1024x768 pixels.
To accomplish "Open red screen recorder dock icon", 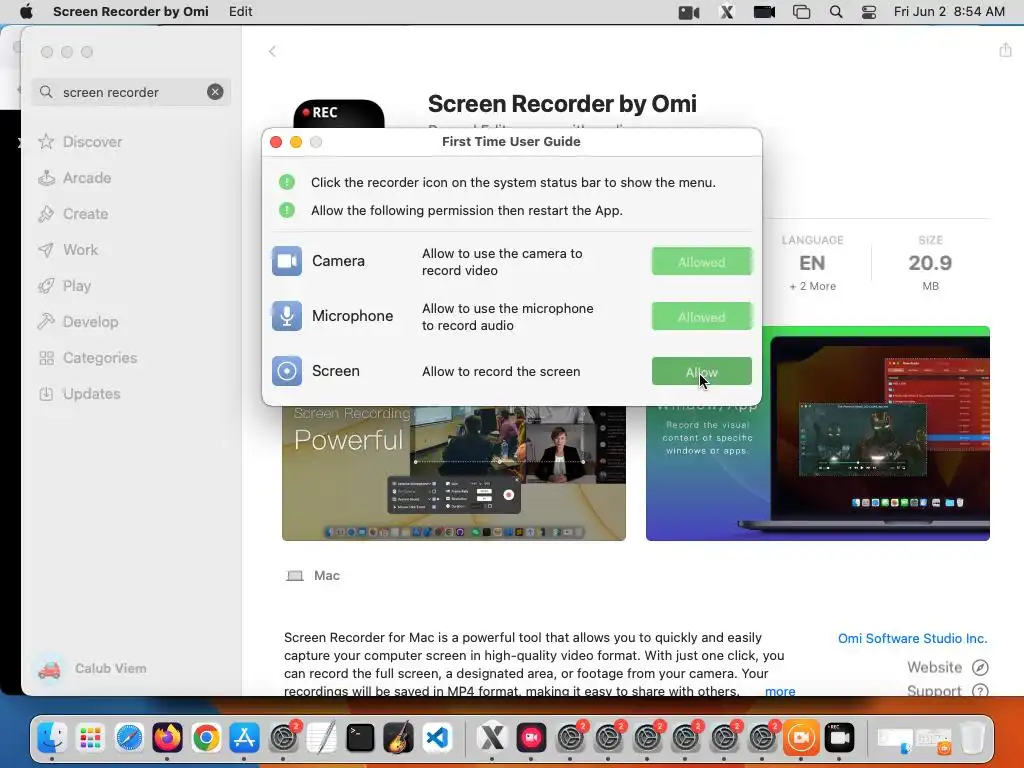I will [530, 738].
